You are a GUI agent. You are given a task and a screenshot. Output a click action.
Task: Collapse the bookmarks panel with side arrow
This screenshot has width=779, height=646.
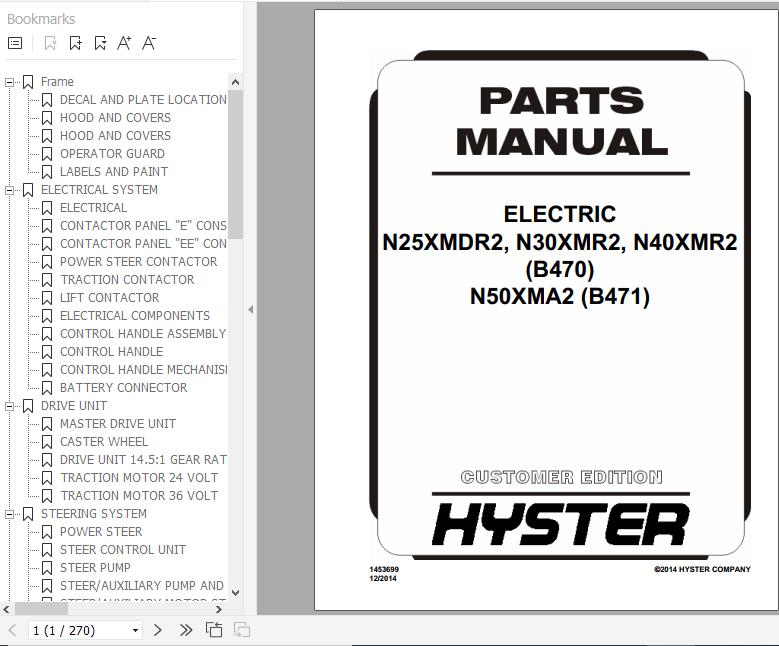coord(250,310)
